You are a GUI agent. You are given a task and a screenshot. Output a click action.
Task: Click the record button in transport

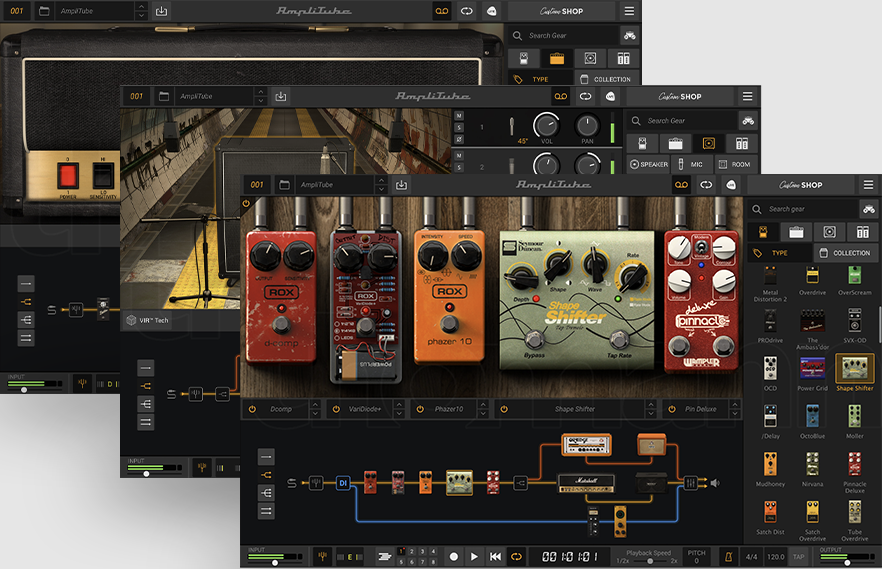click(453, 557)
